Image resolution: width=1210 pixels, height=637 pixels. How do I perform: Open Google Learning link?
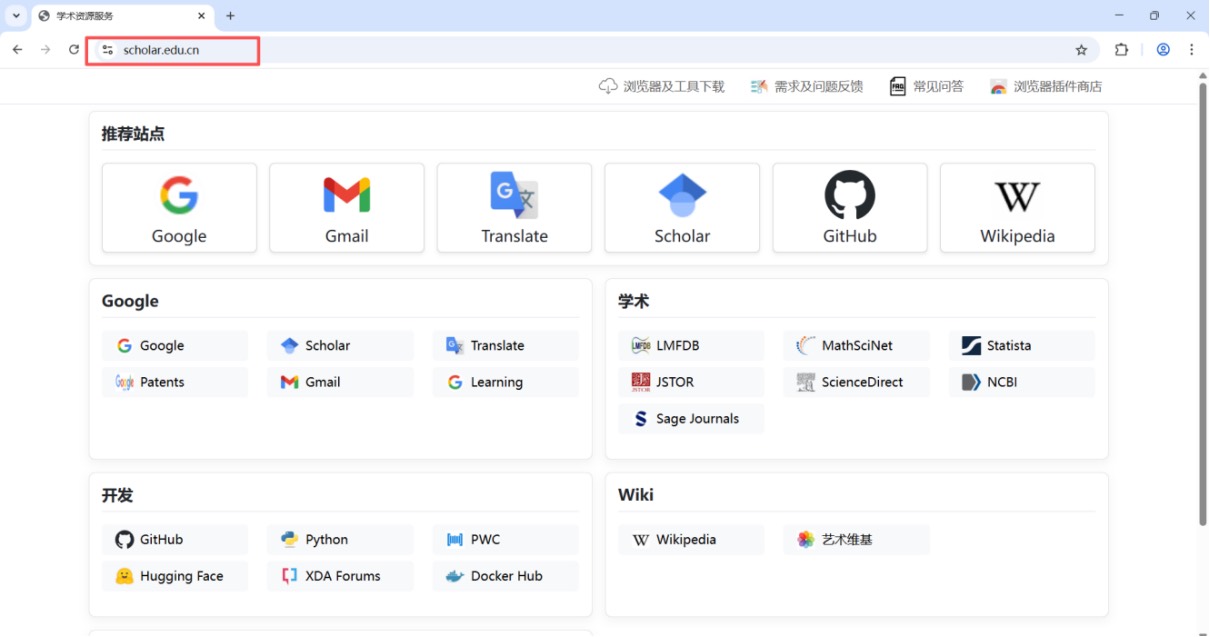click(506, 382)
